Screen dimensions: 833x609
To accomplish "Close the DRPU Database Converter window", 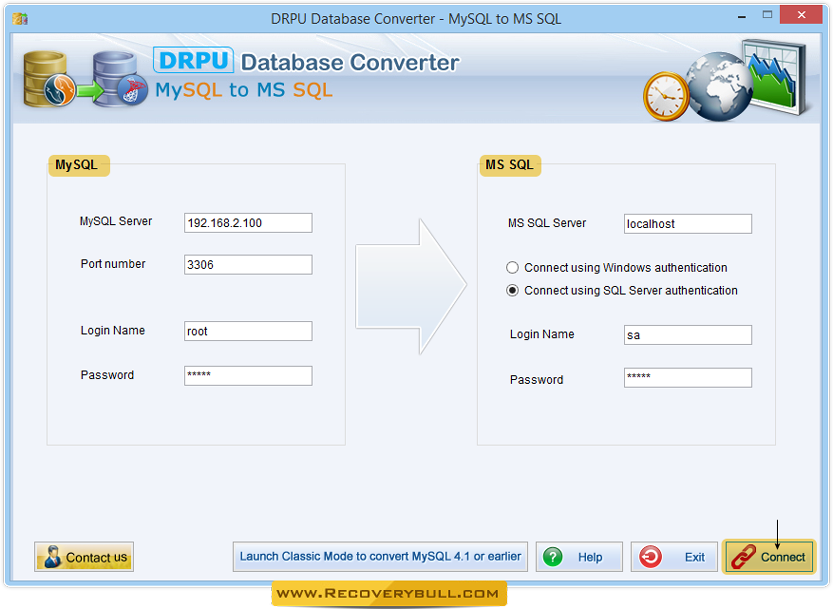I will 802,15.
